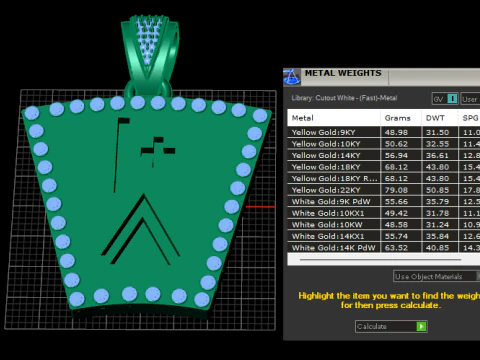480x360 pixels.
Task: Click grams value 56.94
Action: click(x=396, y=155)
